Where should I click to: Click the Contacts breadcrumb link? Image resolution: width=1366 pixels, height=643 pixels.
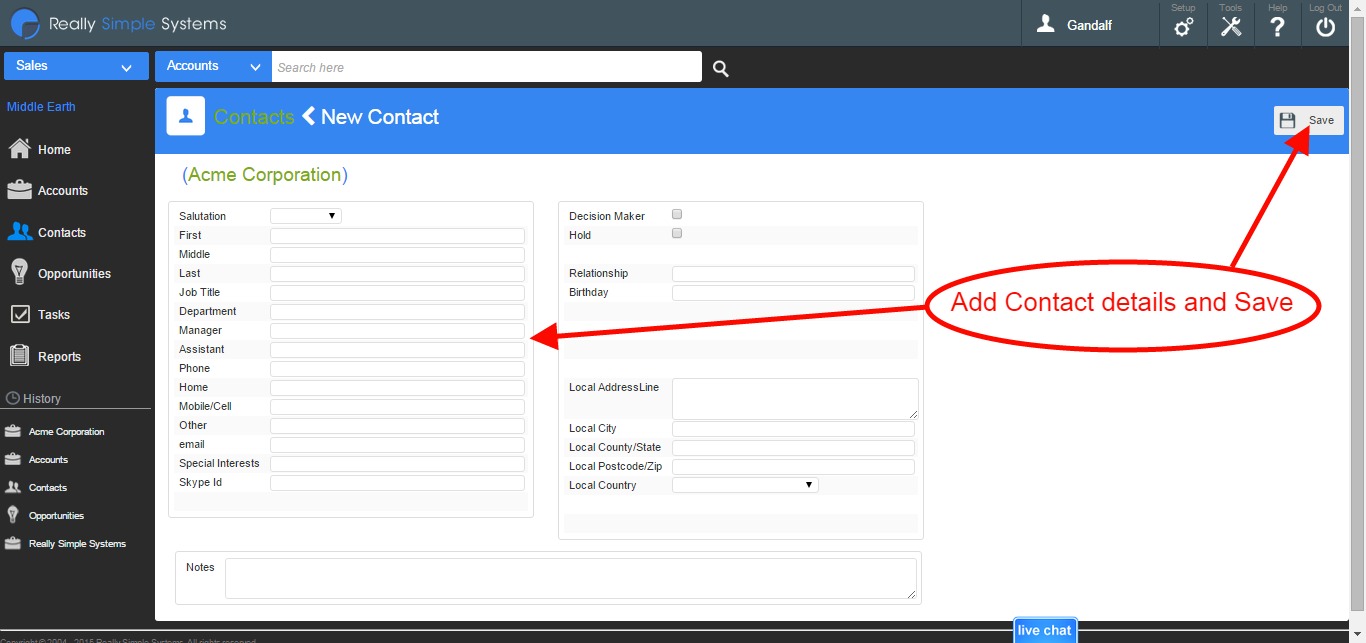pyautogui.click(x=254, y=117)
